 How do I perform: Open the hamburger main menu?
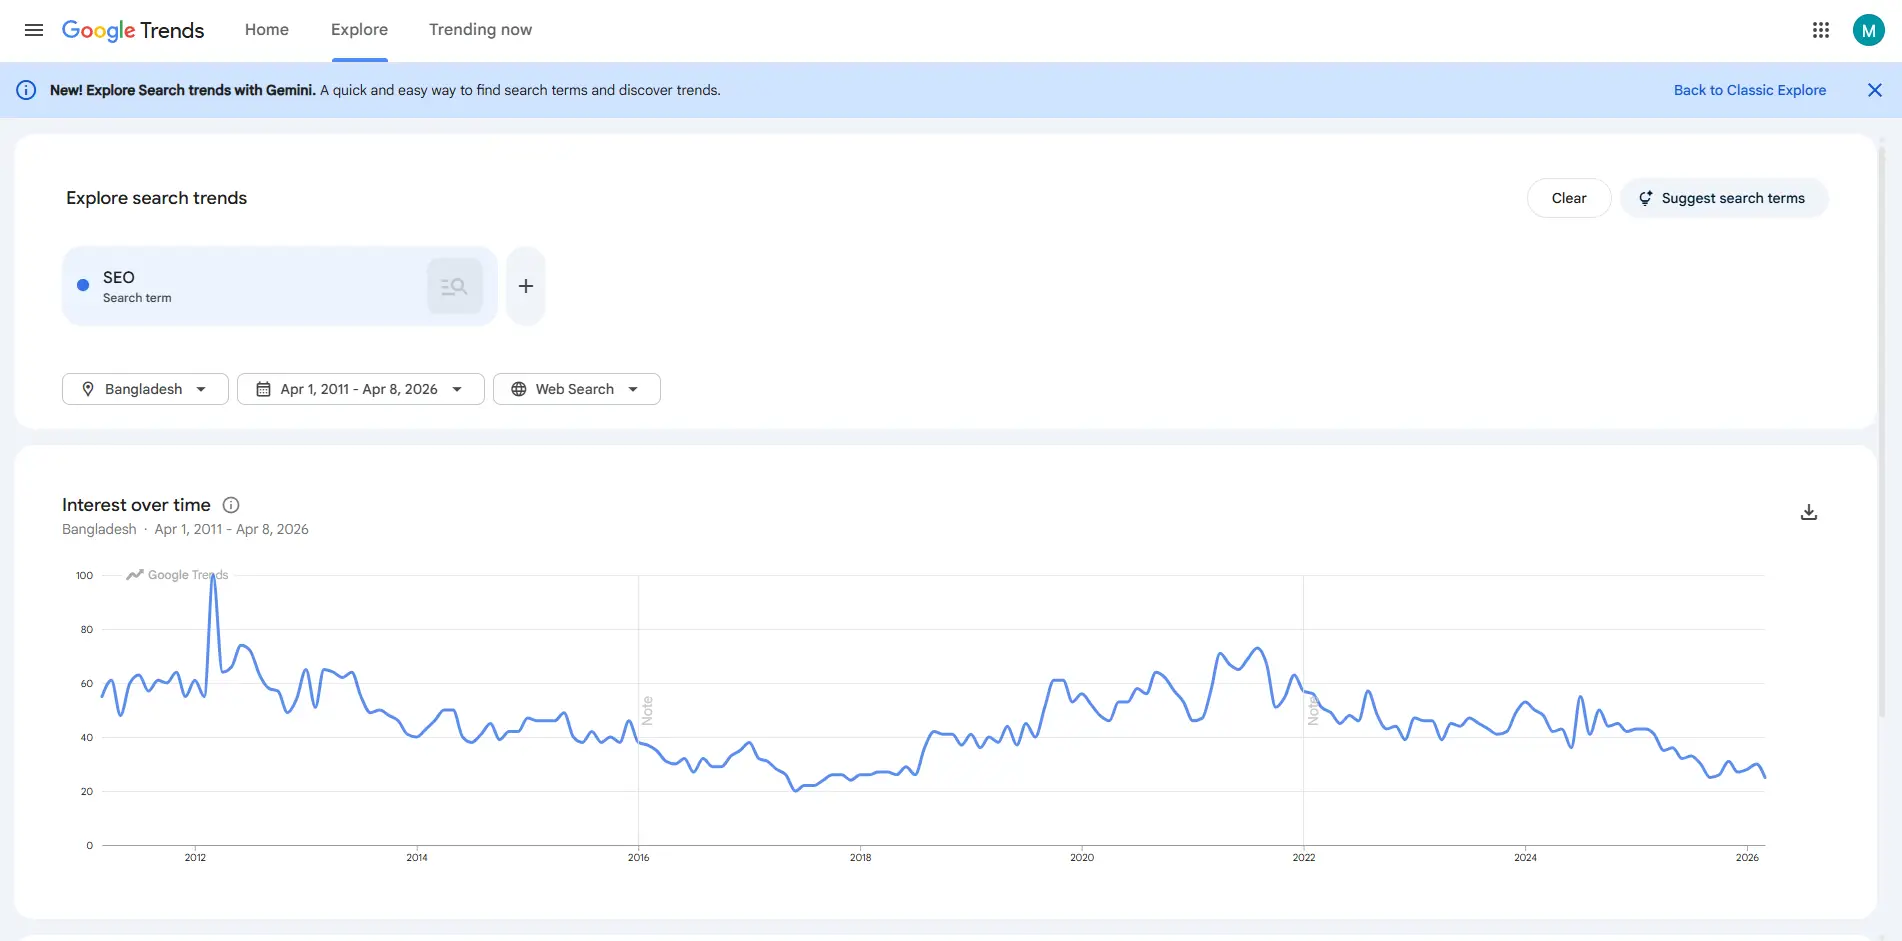[x=34, y=30]
